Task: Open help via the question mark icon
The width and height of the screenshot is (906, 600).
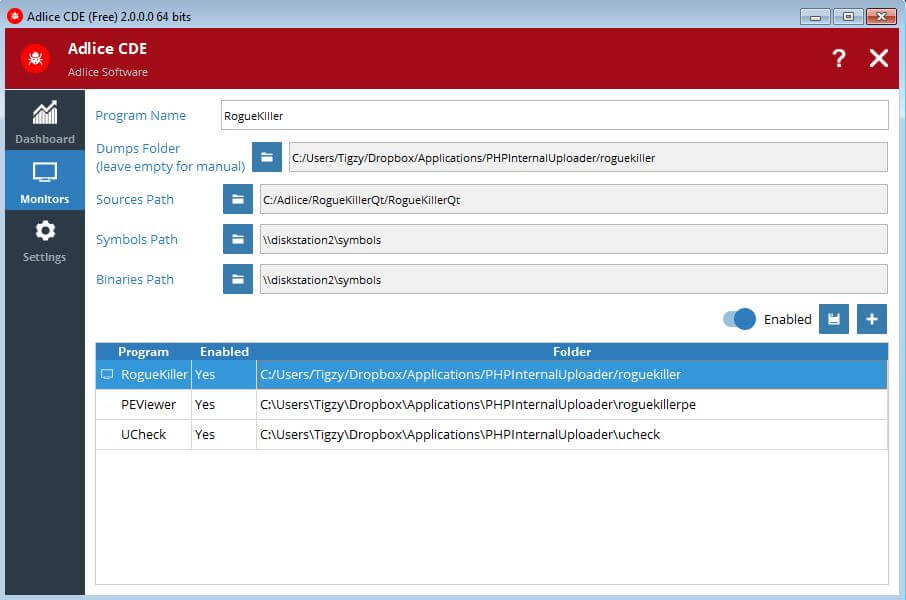Action: (838, 58)
